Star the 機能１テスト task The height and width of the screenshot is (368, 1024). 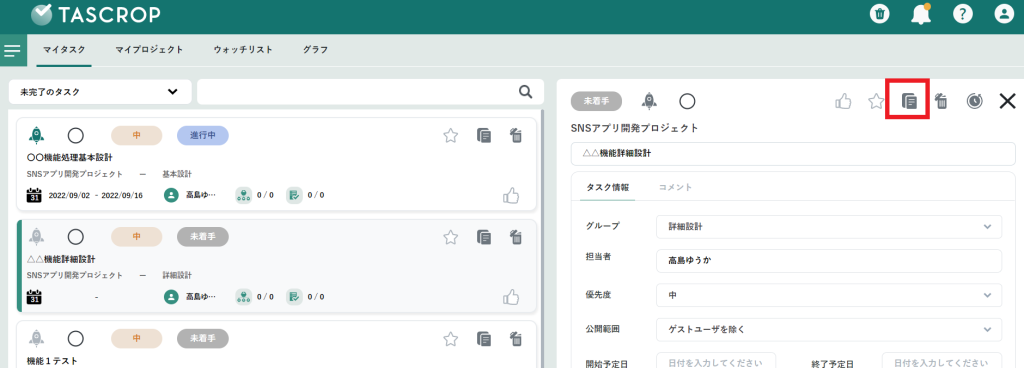[451, 339]
